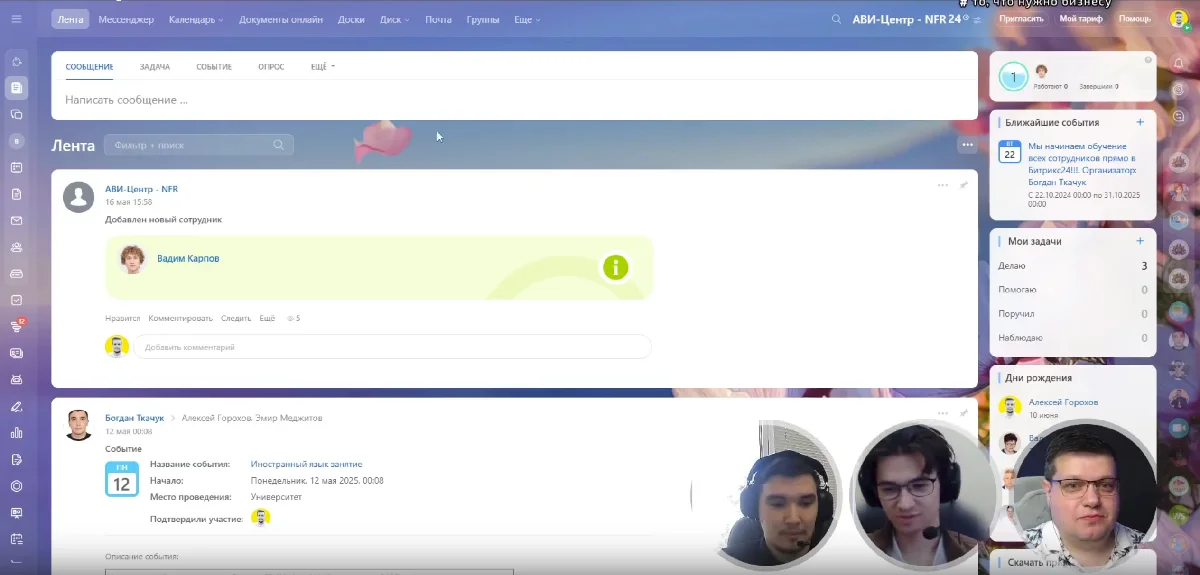The width and height of the screenshot is (1200, 575).
Task: Open Делаю tasks counter row
Action: (x=1072, y=266)
